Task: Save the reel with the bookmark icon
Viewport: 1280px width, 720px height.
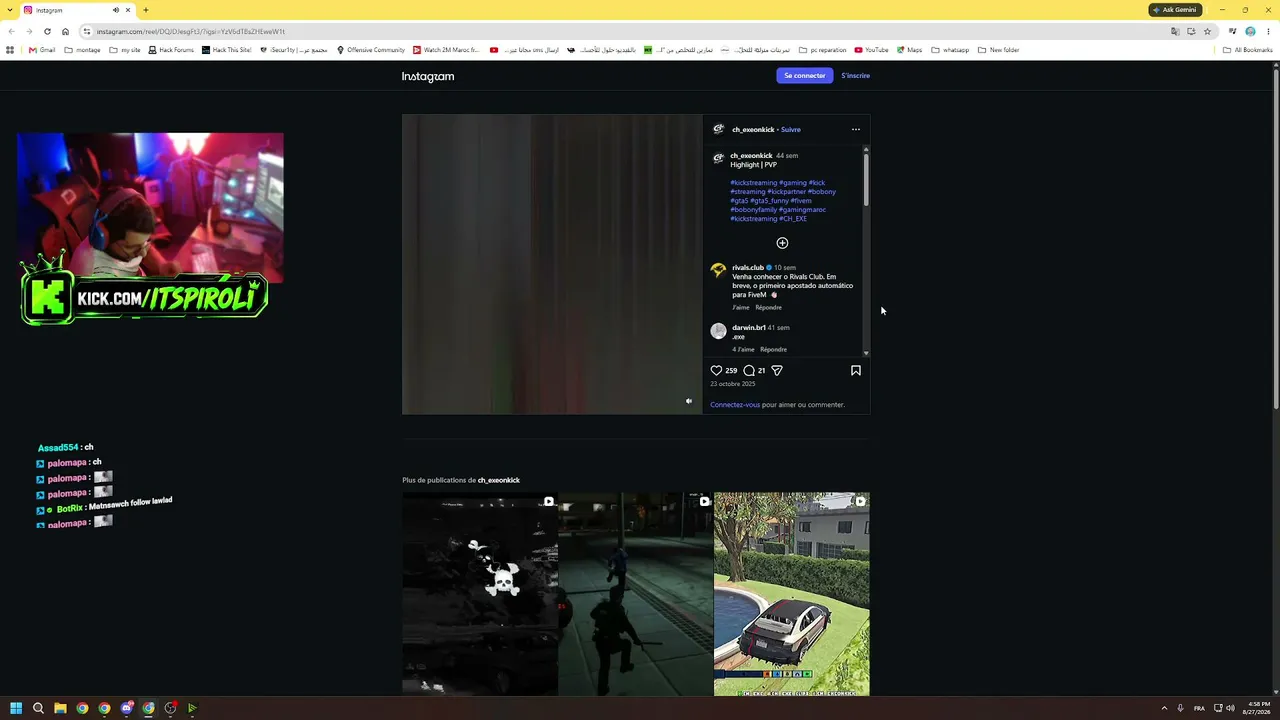Action: (x=856, y=370)
